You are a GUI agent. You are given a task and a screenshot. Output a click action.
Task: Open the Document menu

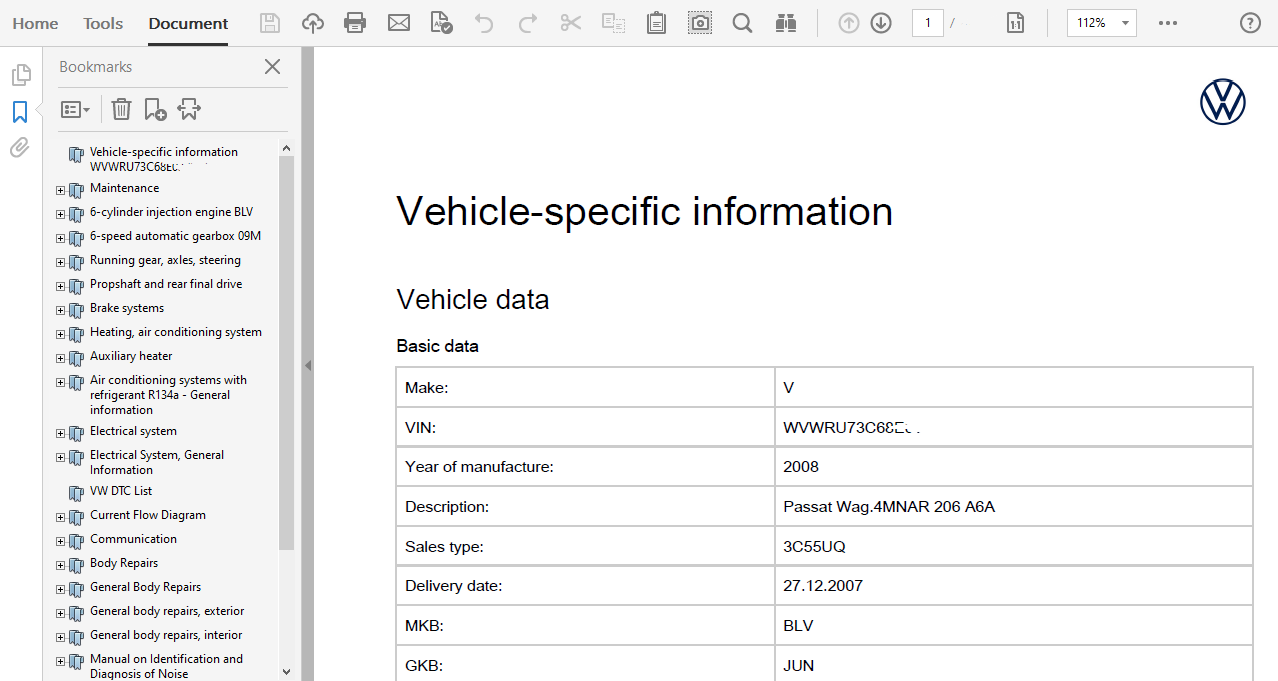coord(187,22)
